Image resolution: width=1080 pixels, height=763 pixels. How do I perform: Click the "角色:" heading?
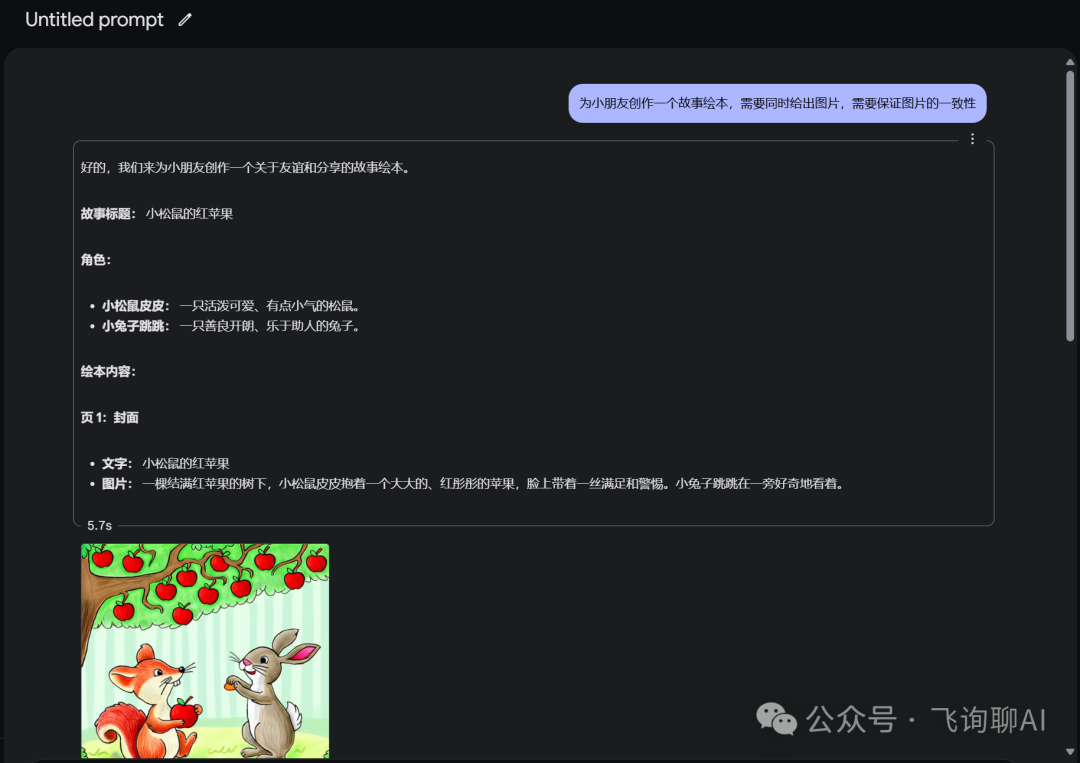click(96, 260)
